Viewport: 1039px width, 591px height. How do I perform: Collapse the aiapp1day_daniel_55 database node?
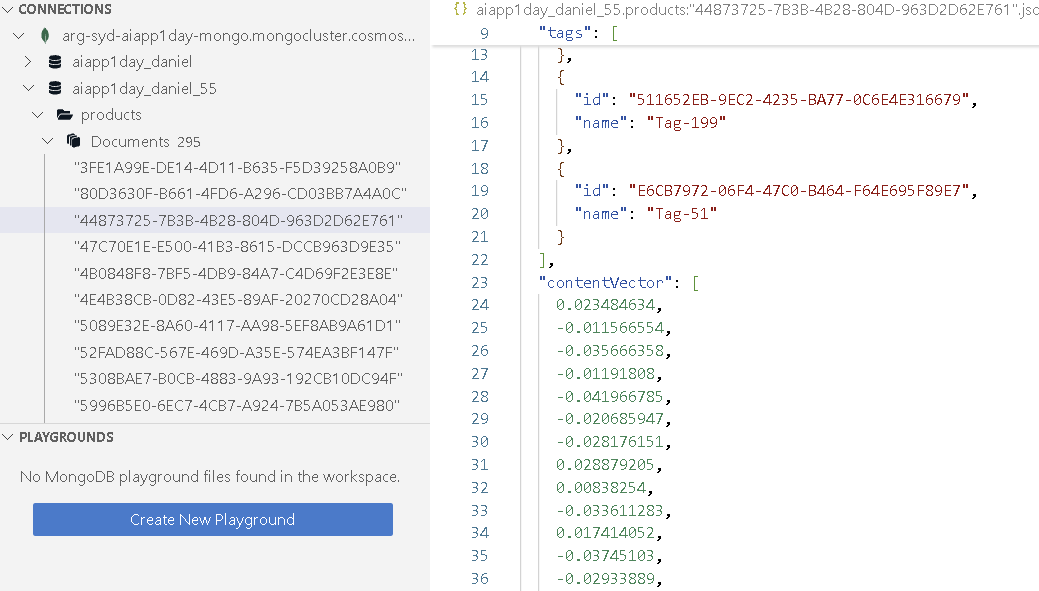tap(29, 89)
